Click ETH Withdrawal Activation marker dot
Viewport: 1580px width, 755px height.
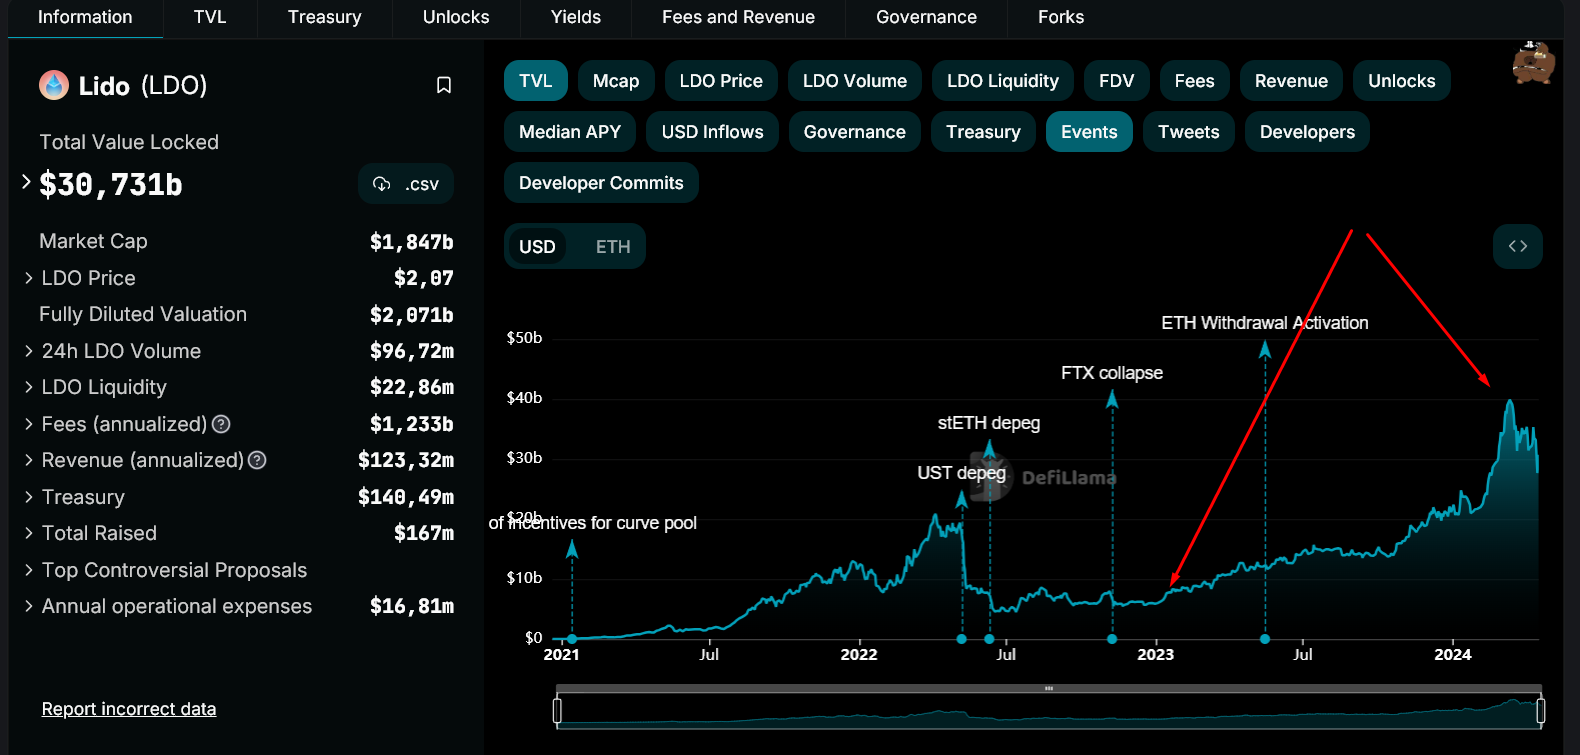point(1265,639)
